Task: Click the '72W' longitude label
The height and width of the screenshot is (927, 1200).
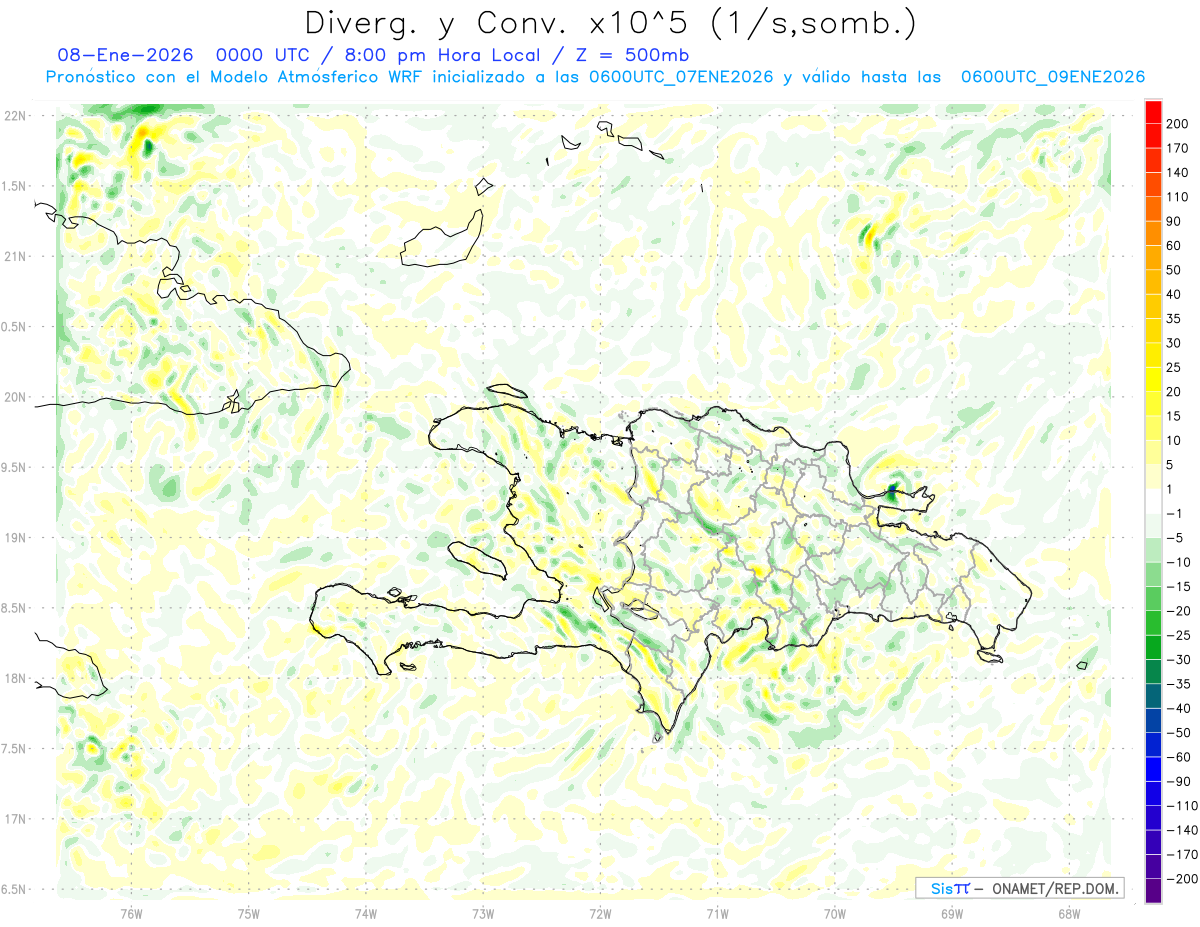Action: (x=600, y=914)
